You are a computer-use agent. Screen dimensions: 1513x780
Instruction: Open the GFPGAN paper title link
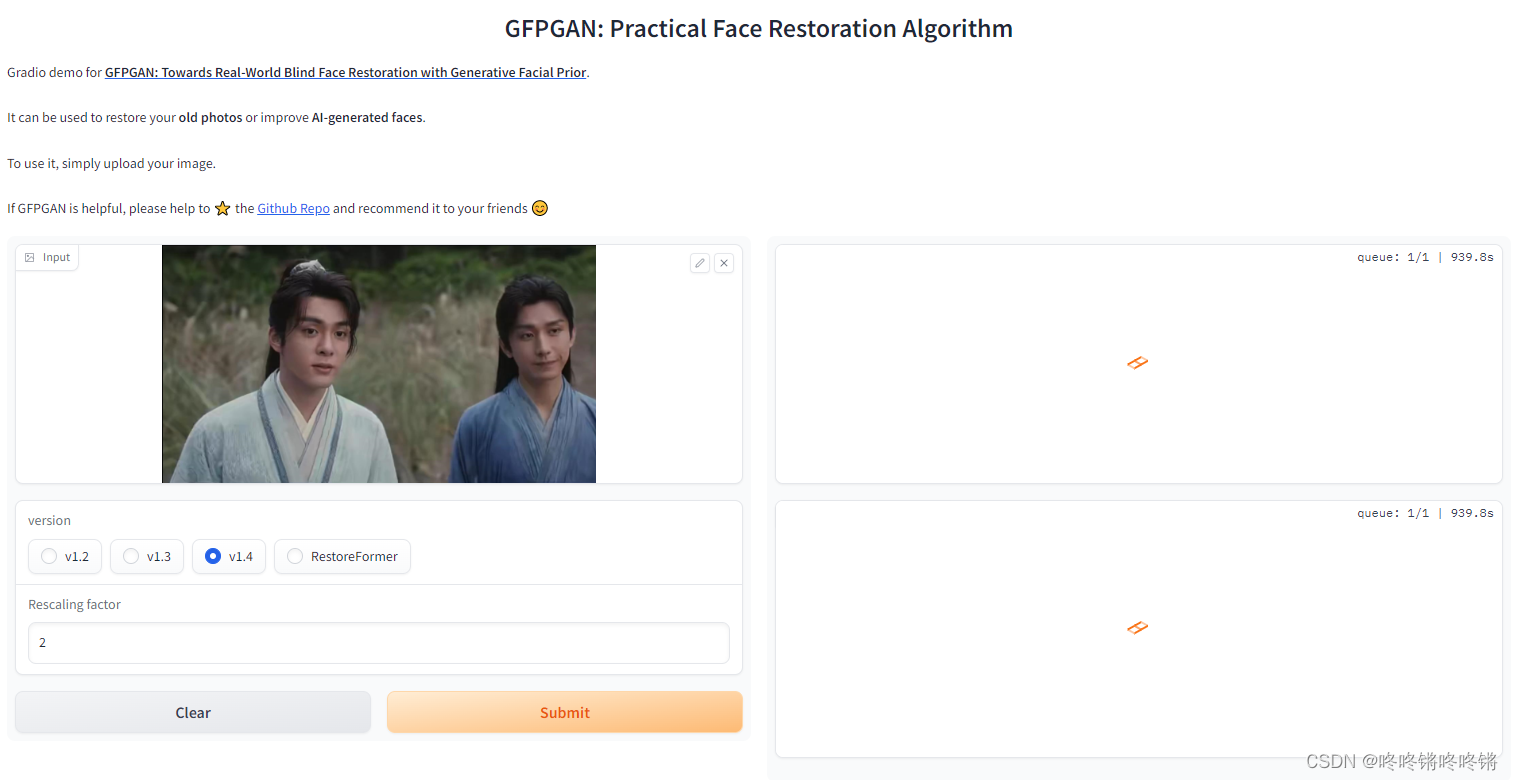346,72
